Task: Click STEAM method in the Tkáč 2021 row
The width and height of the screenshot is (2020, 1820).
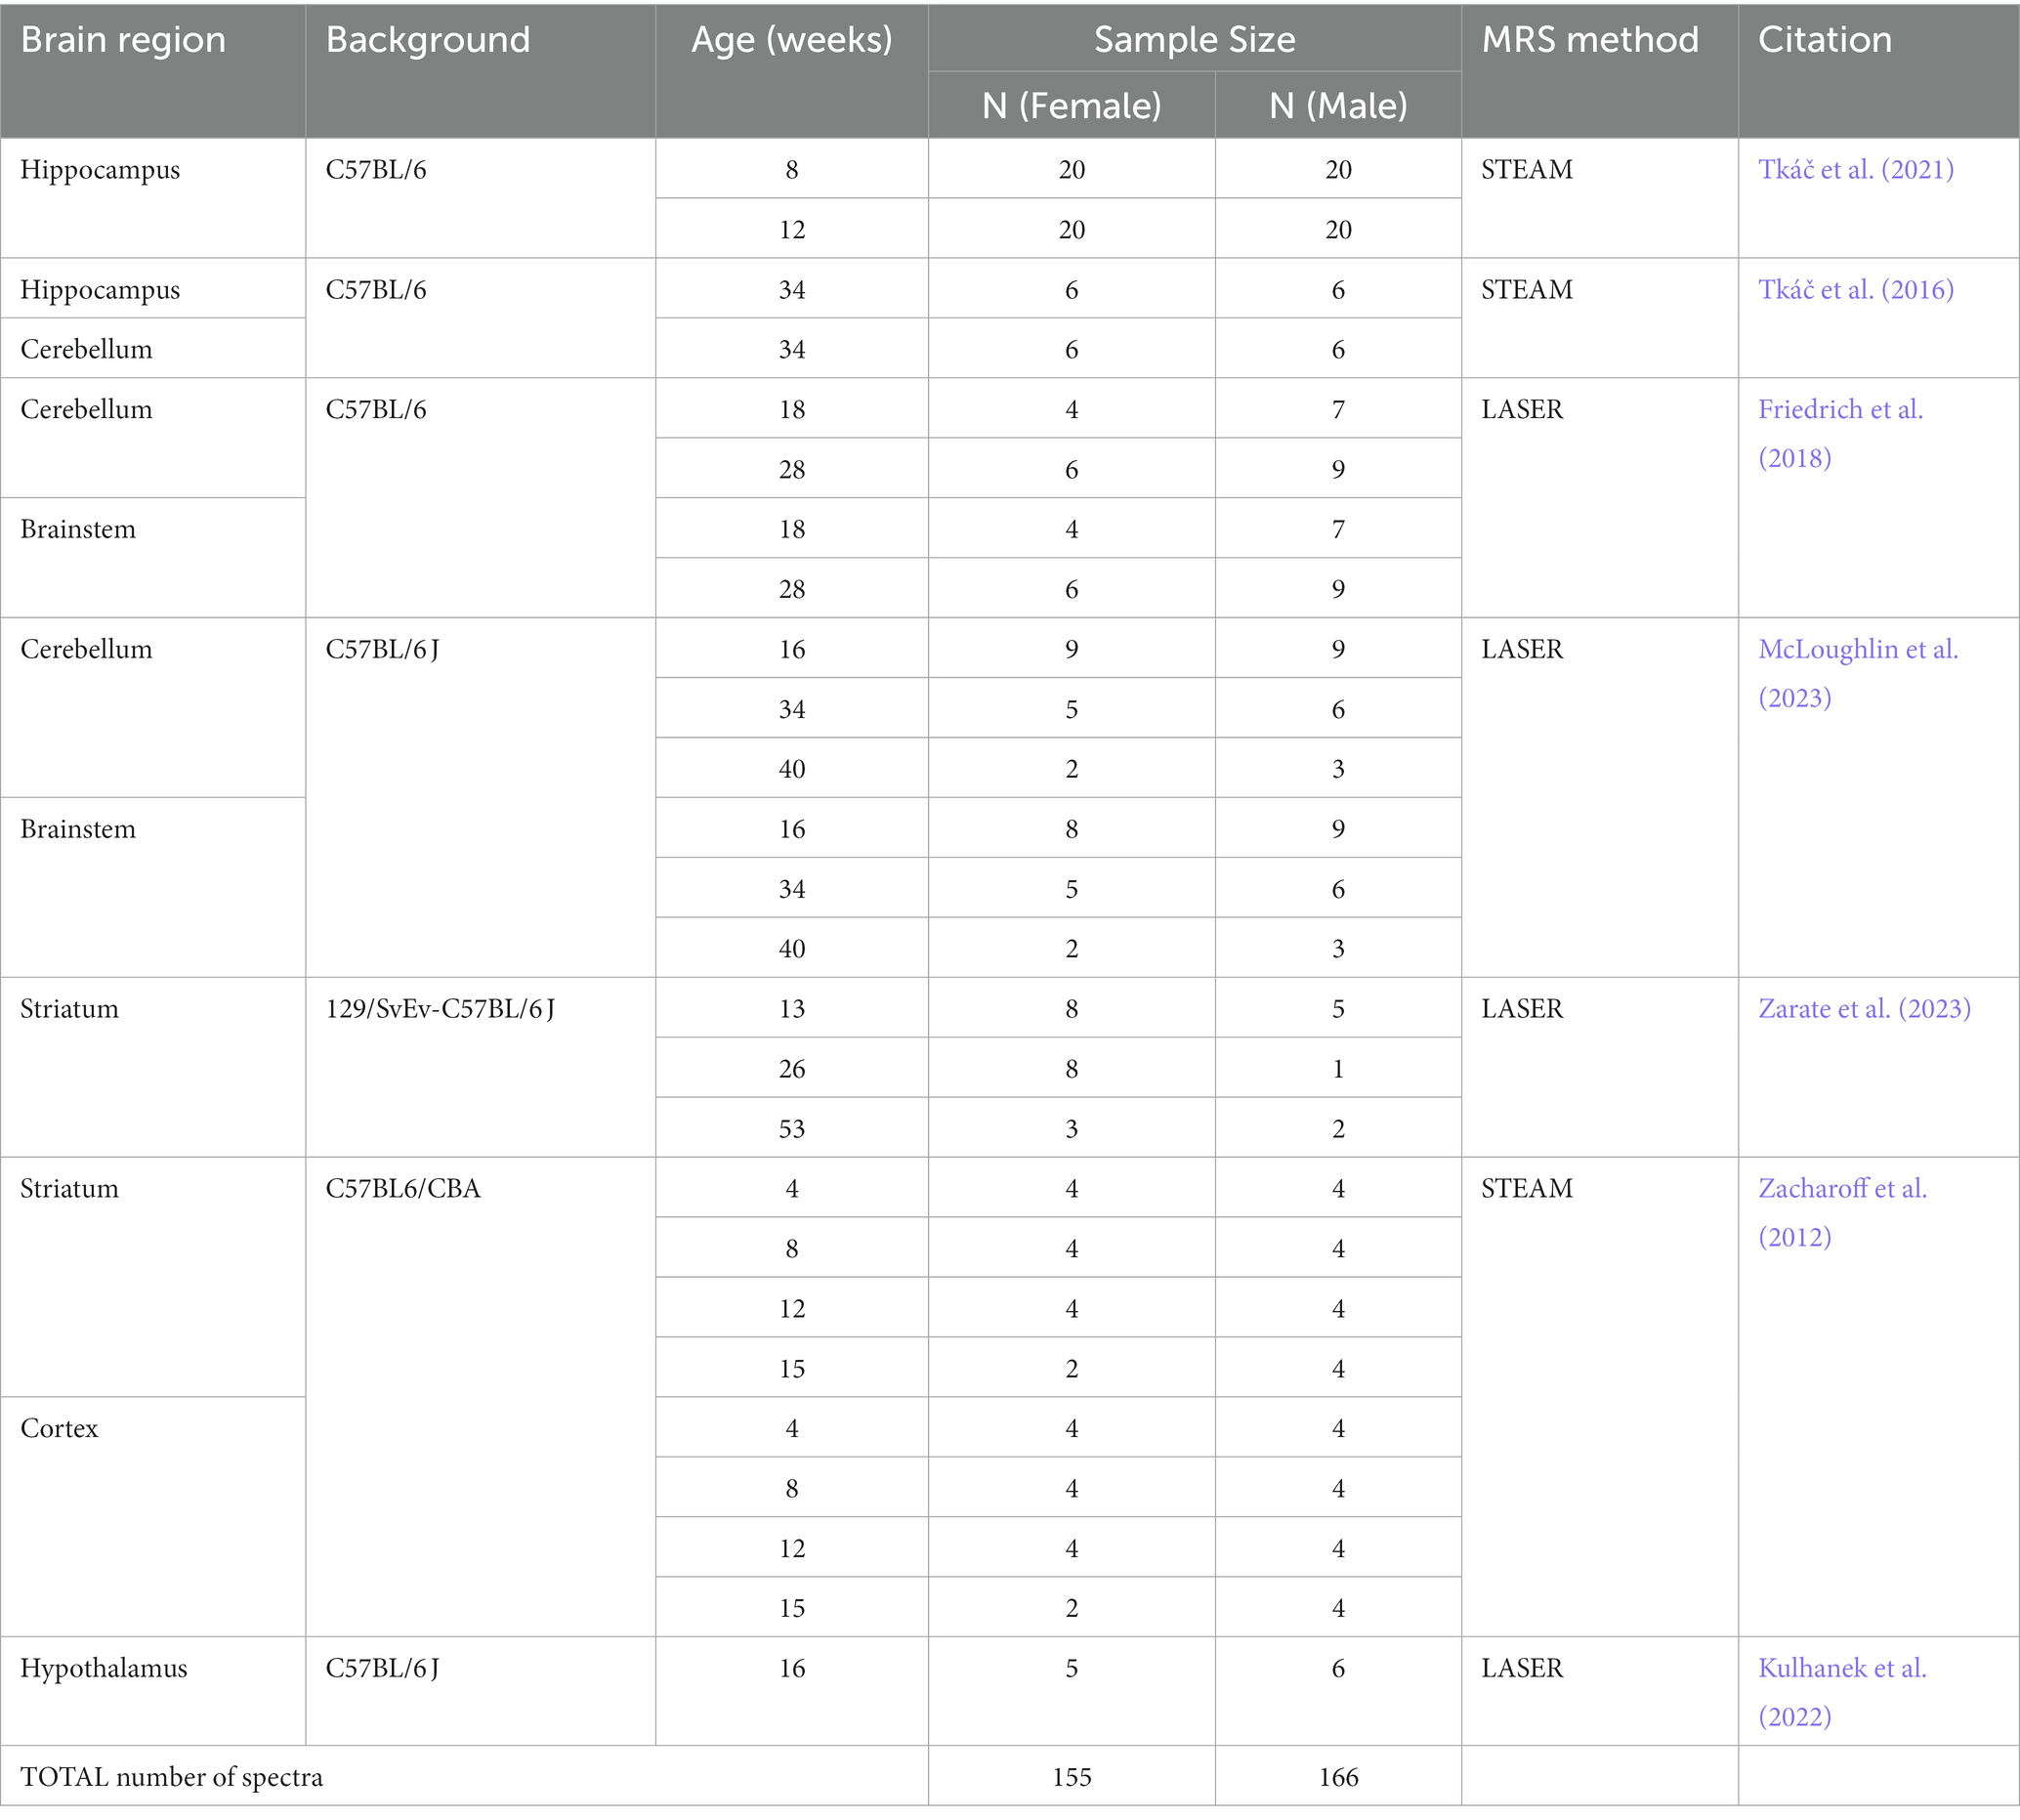Action: click(1527, 170)
